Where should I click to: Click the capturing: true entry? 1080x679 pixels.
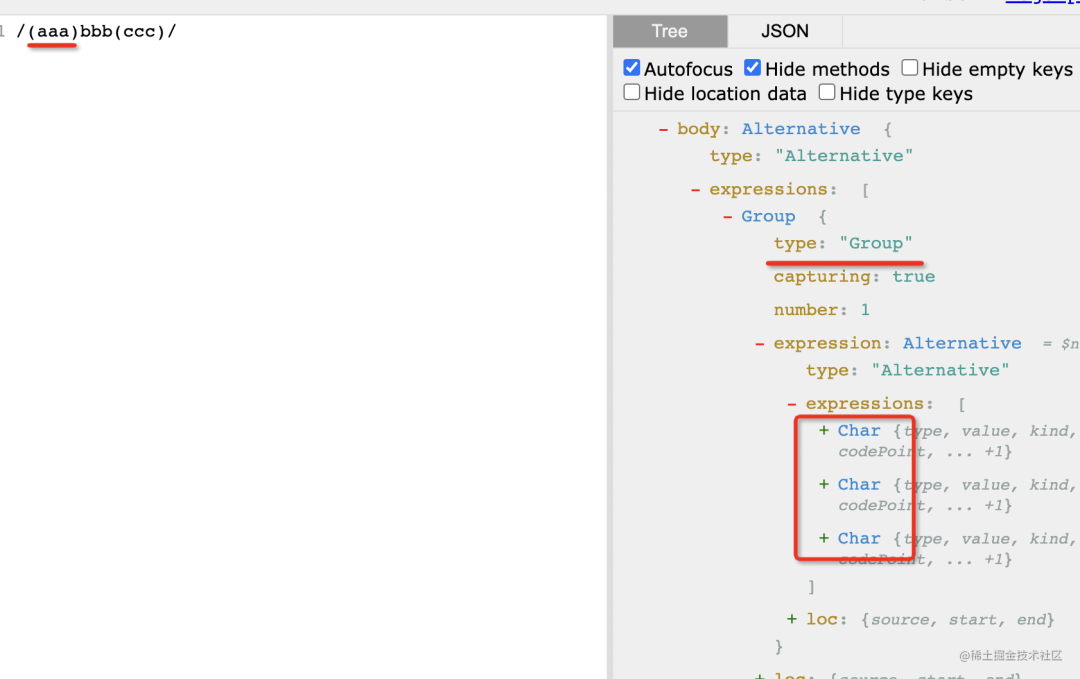tap(854, 276)
